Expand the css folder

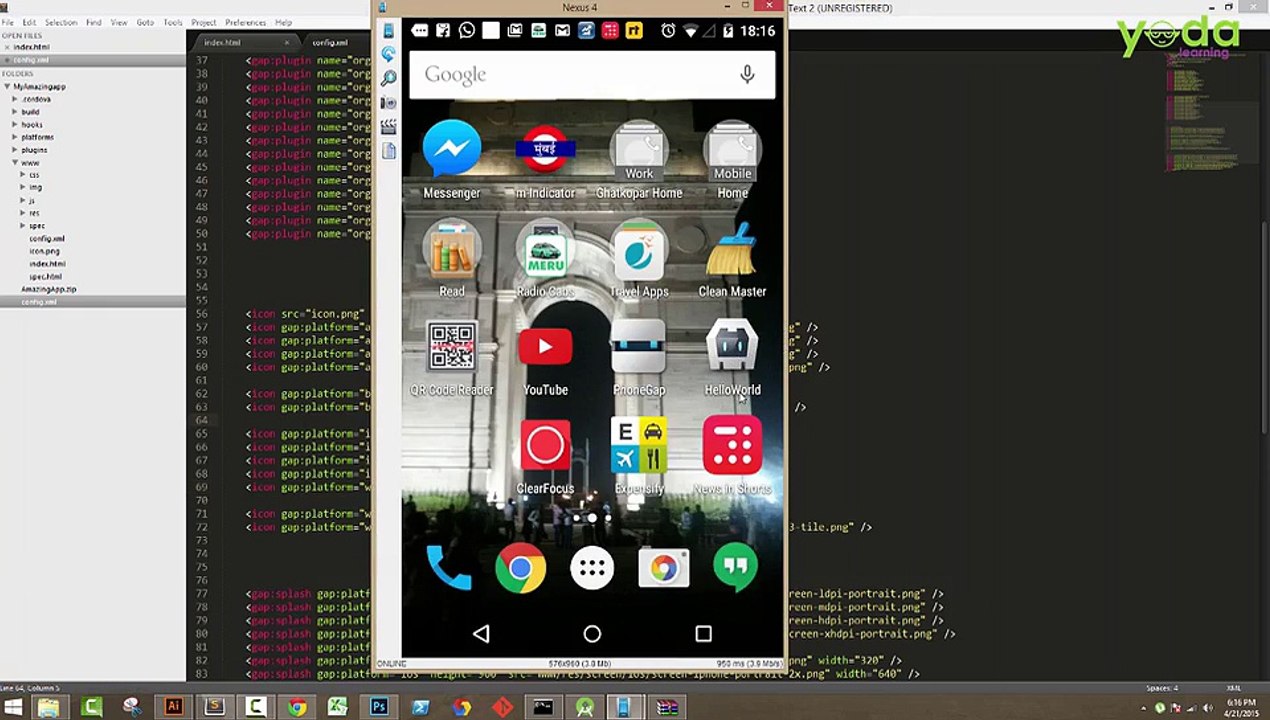(x=23, y=175)
